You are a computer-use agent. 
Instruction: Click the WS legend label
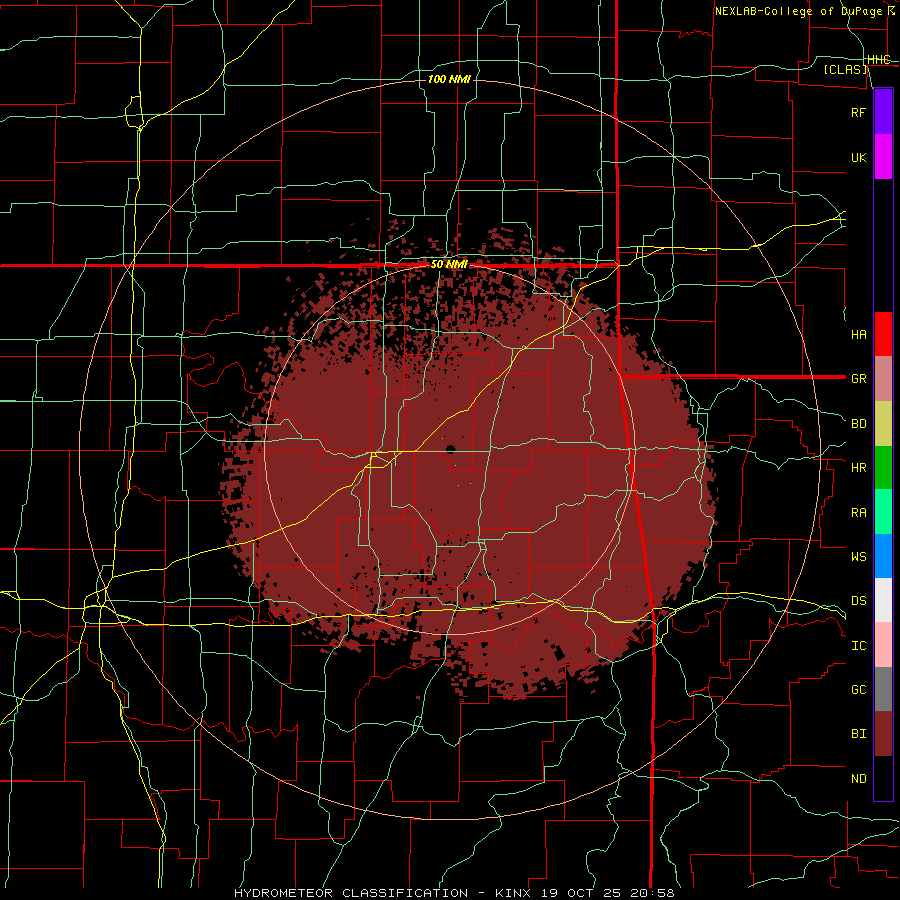click(x=858, y=557)
